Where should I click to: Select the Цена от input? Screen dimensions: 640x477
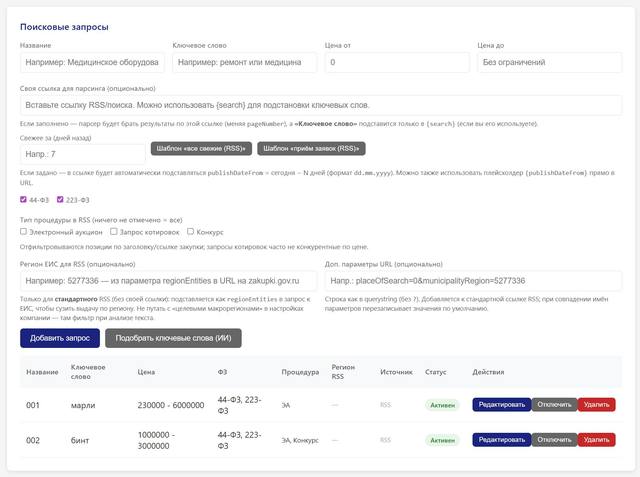click(x=396, y=63)
